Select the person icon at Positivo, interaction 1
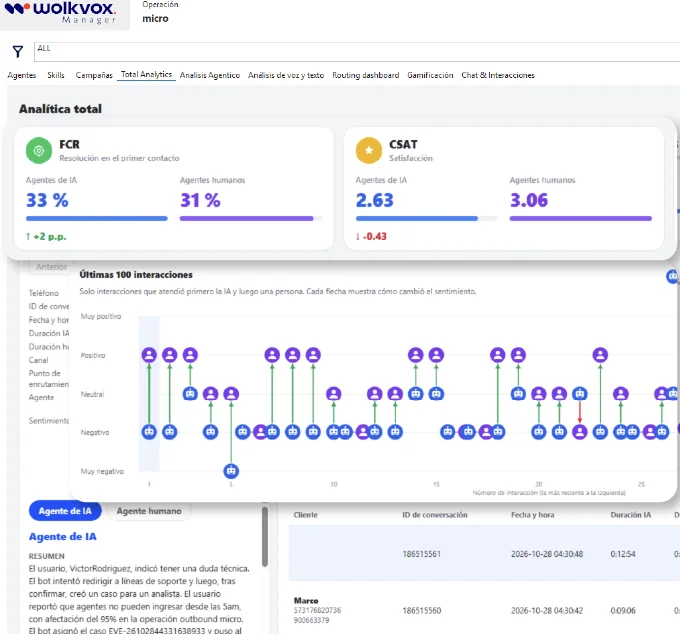680x640 pixels. (149, 355)
